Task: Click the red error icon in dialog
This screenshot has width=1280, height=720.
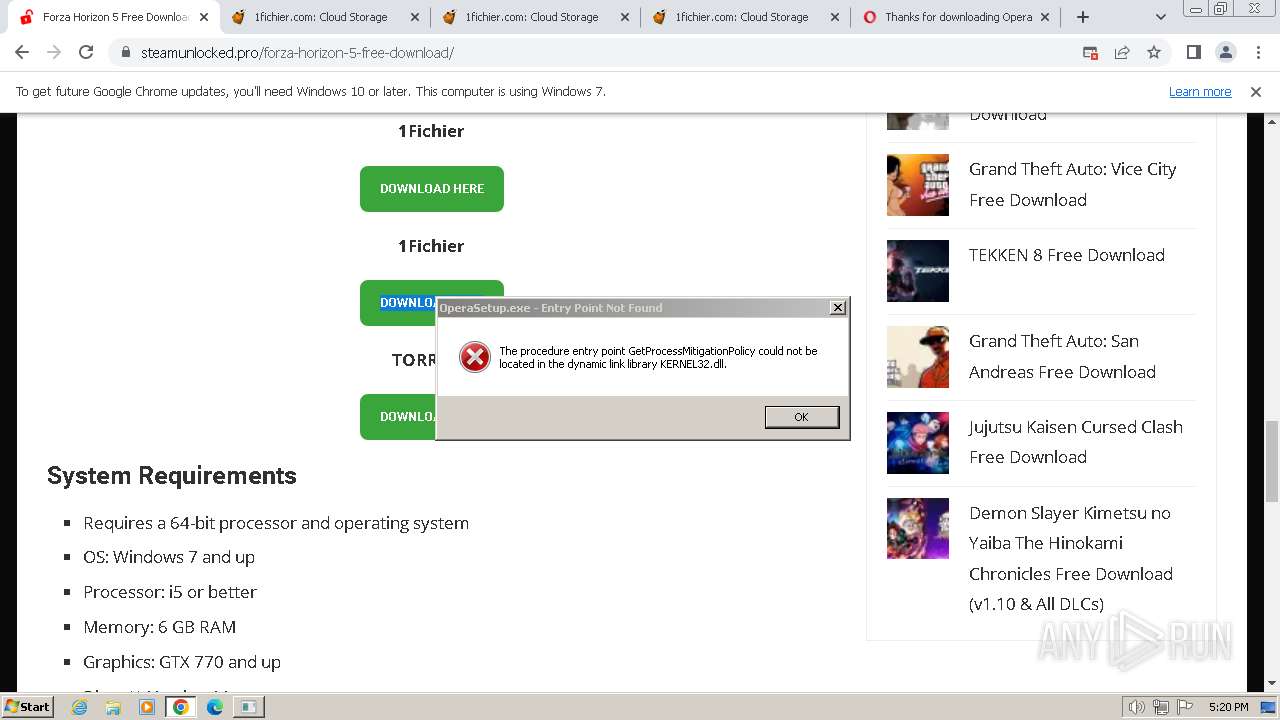Action: click(x=475, y=357)
